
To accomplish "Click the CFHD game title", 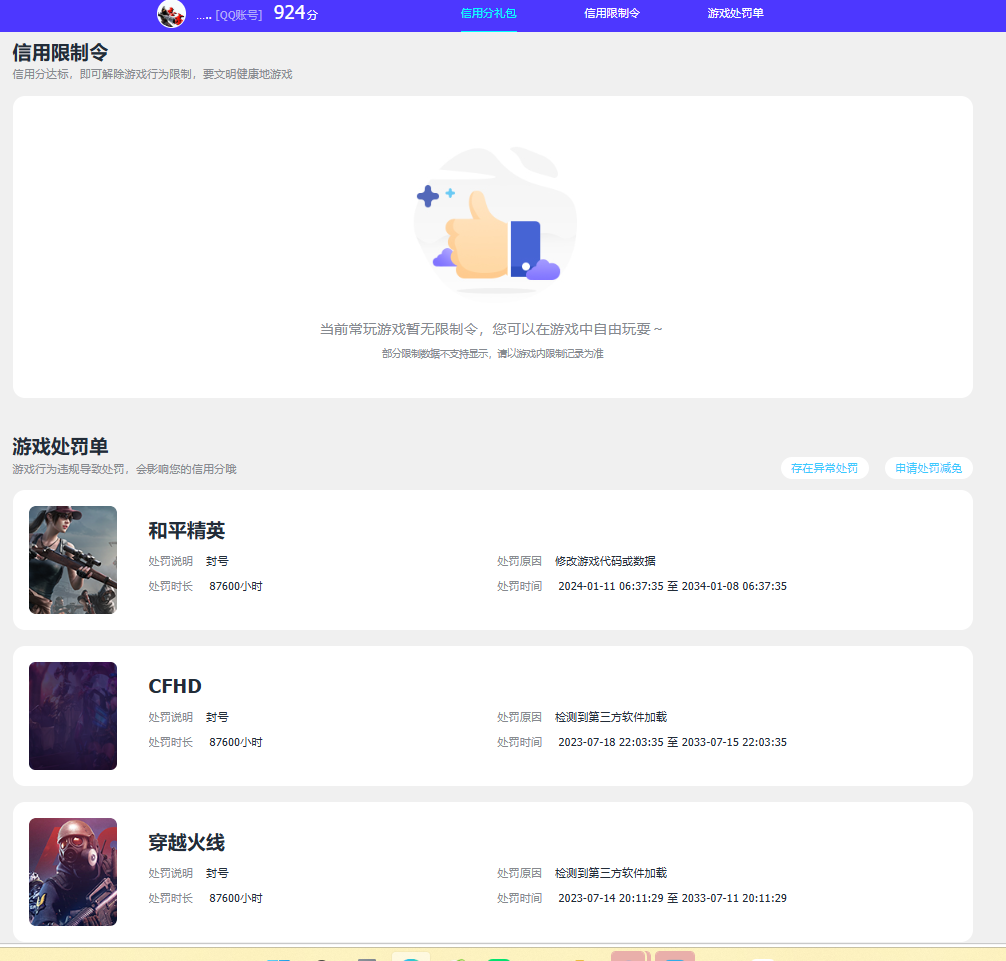I will (x=175, y=686).
